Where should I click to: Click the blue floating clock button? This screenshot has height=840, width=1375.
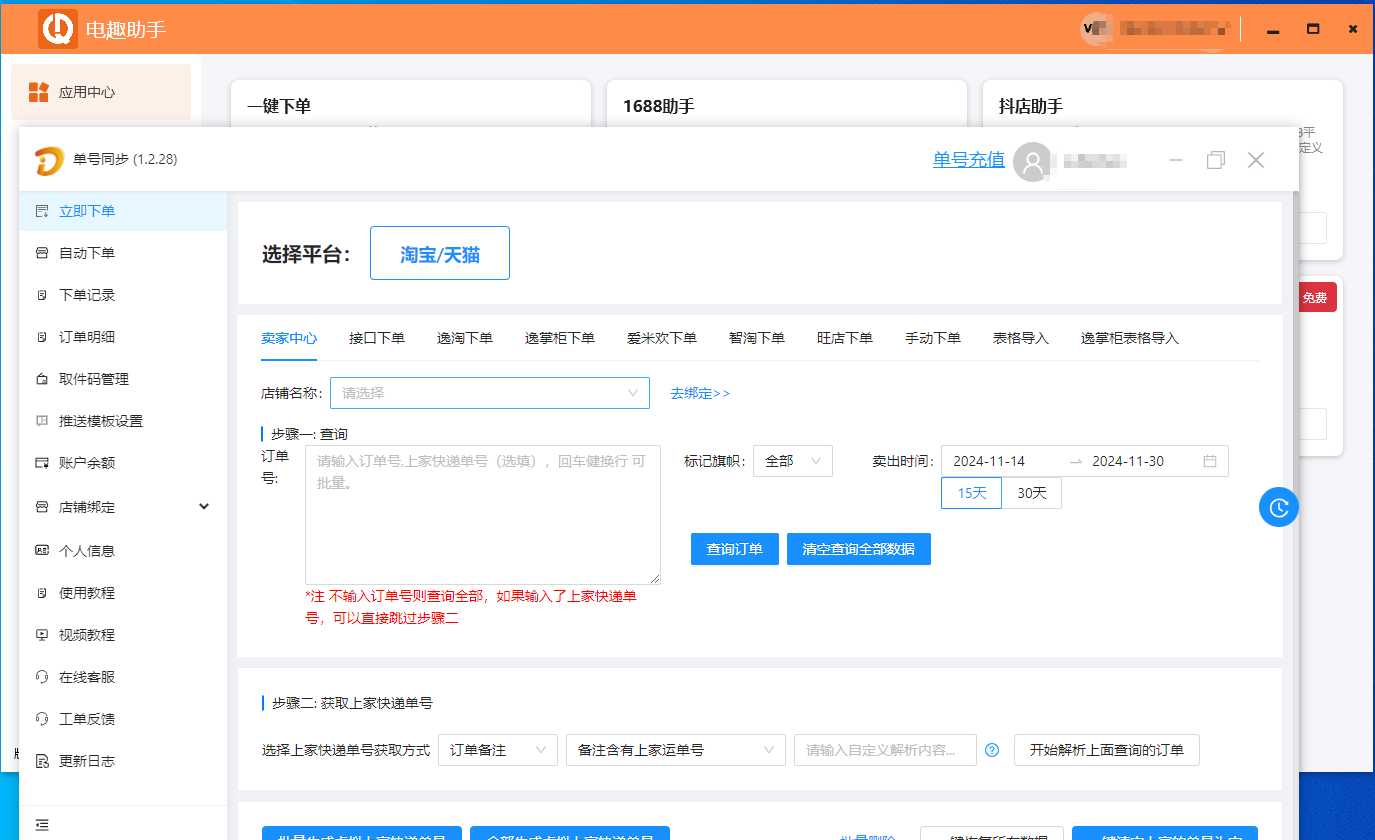pyautogui.click(x=1278, y=507)
